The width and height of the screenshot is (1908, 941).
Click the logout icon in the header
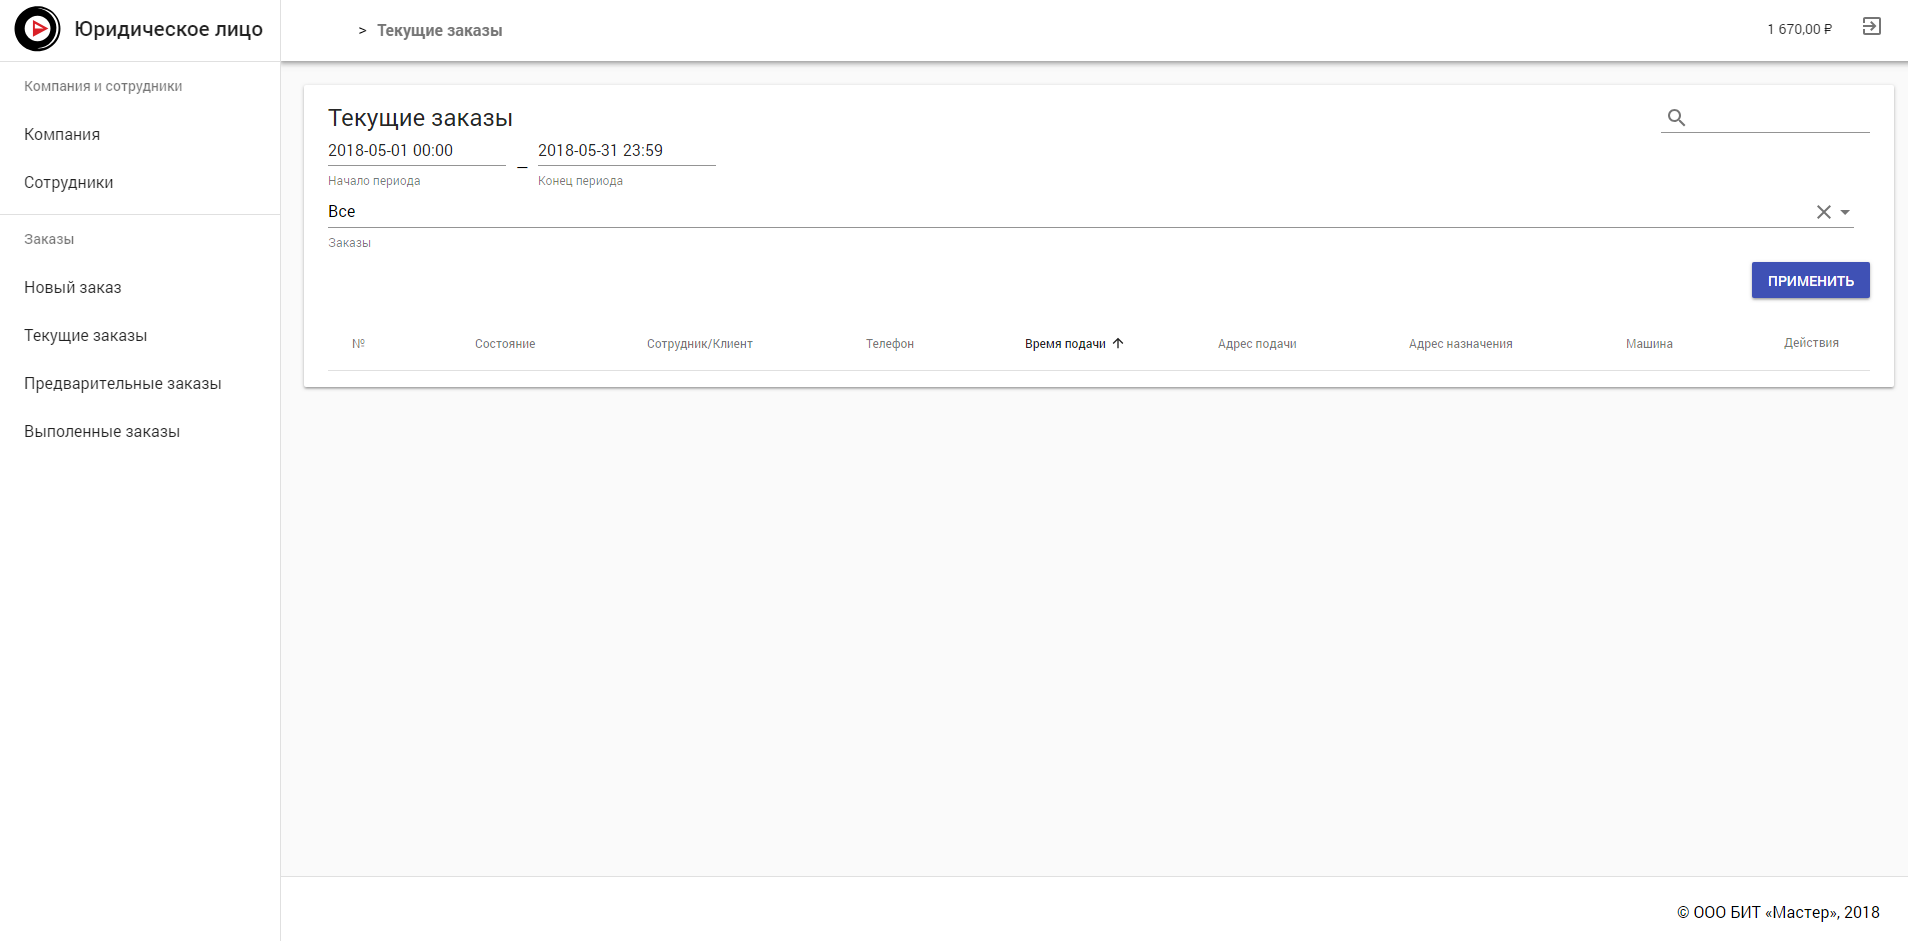point(1871,27)
